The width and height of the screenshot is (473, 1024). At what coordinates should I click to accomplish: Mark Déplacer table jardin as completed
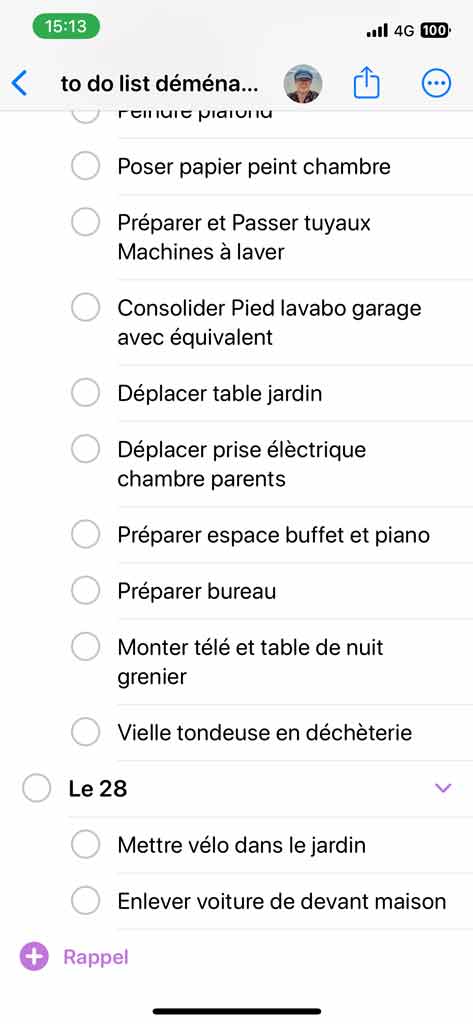[85, 394]
